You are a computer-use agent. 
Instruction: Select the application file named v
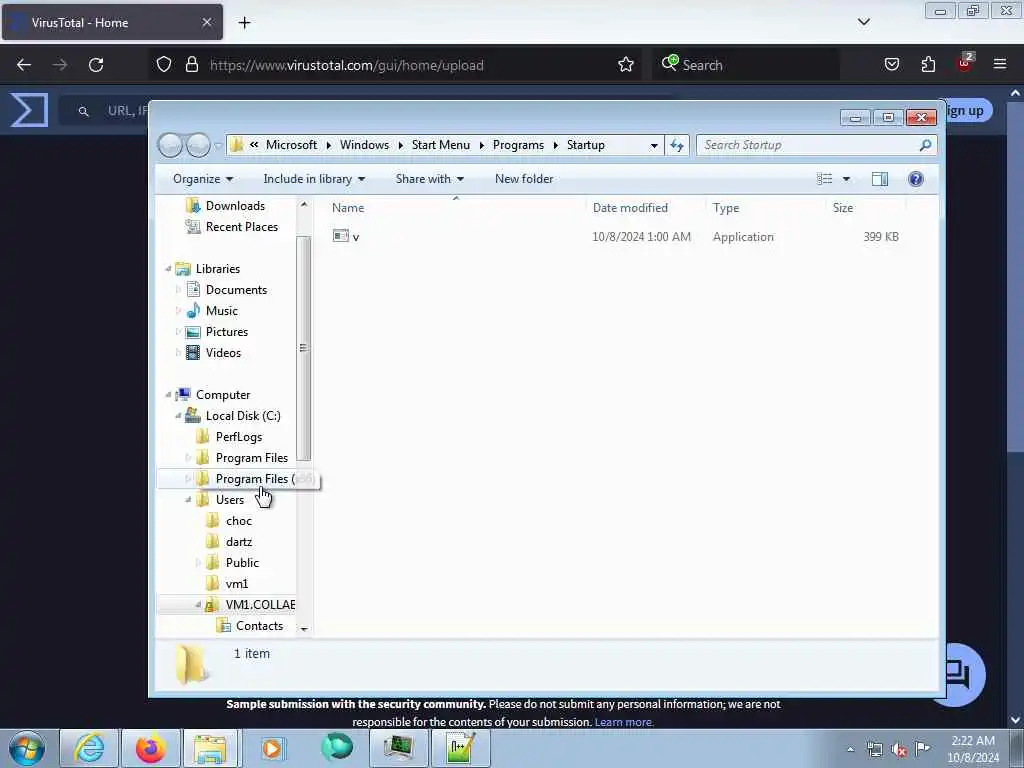pyautogui.click(x=356, y=236)
